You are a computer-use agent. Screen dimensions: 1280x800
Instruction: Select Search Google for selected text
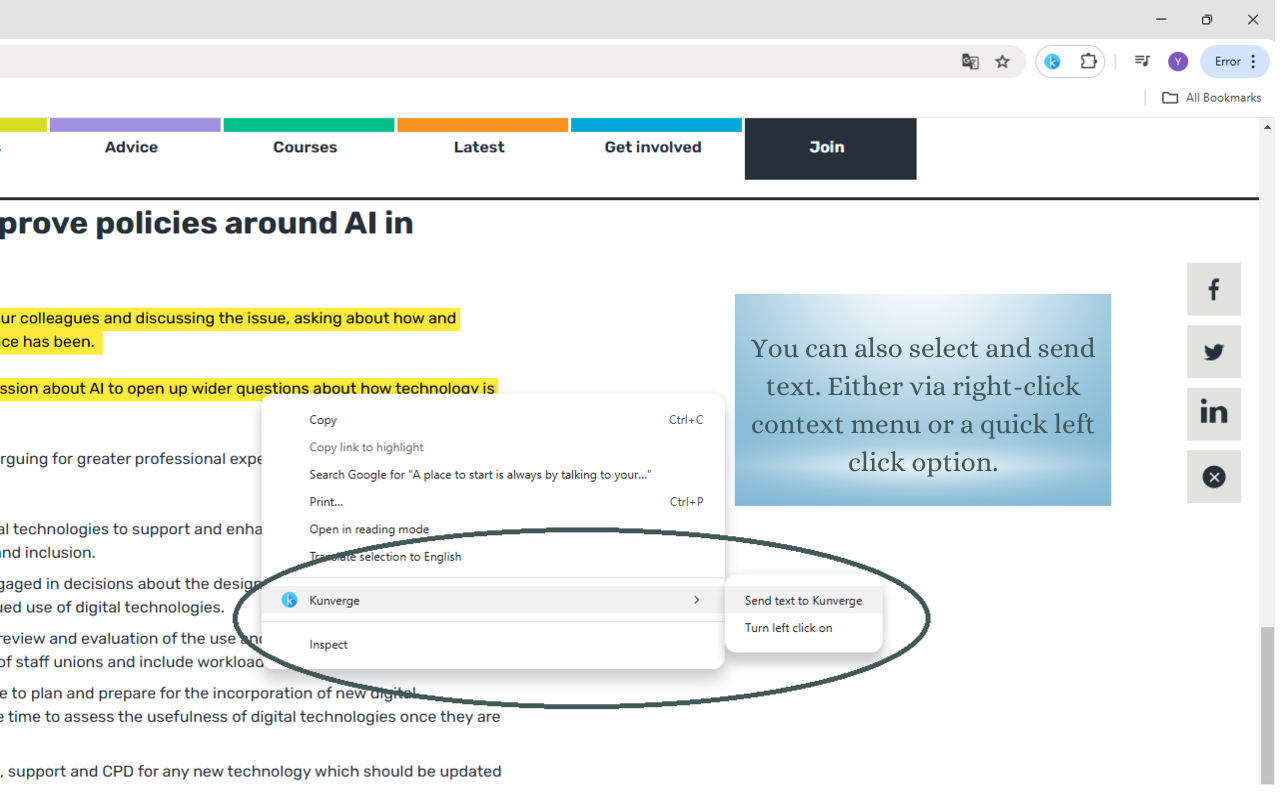[492, 475]
